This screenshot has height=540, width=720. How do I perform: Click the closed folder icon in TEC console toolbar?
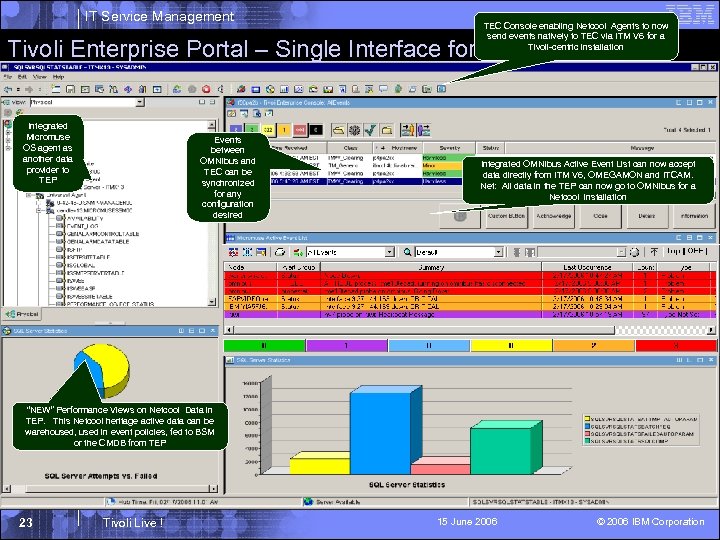[387, 130]
